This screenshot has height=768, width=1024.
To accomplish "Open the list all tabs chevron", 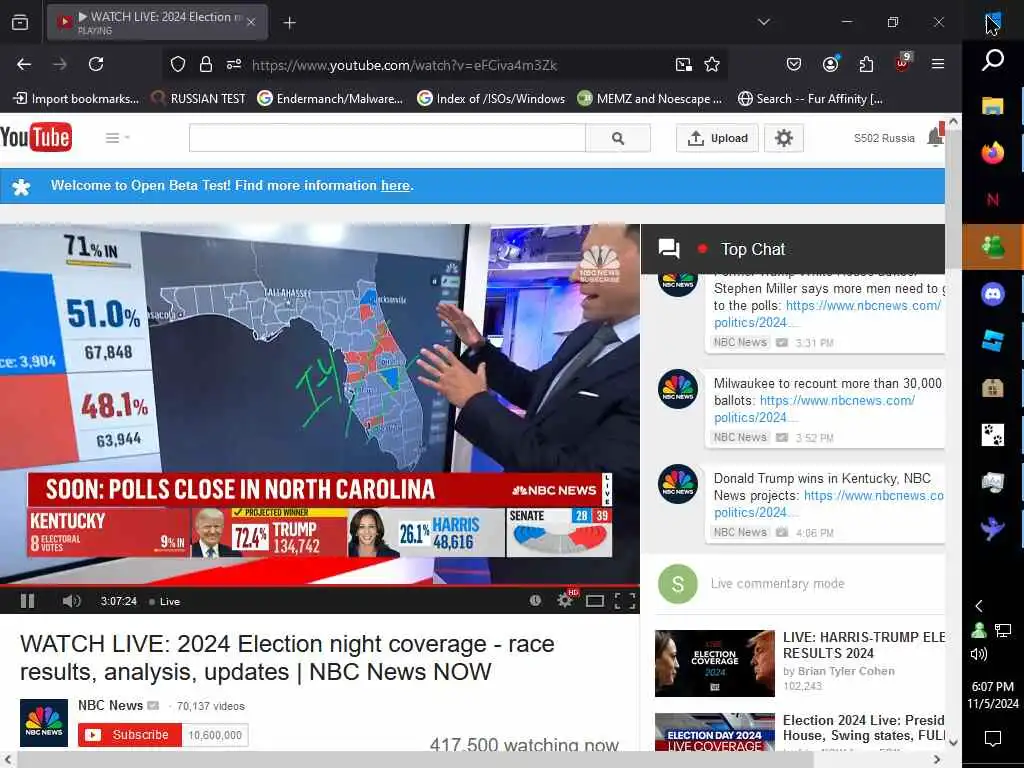I will (x=763, y=22).
